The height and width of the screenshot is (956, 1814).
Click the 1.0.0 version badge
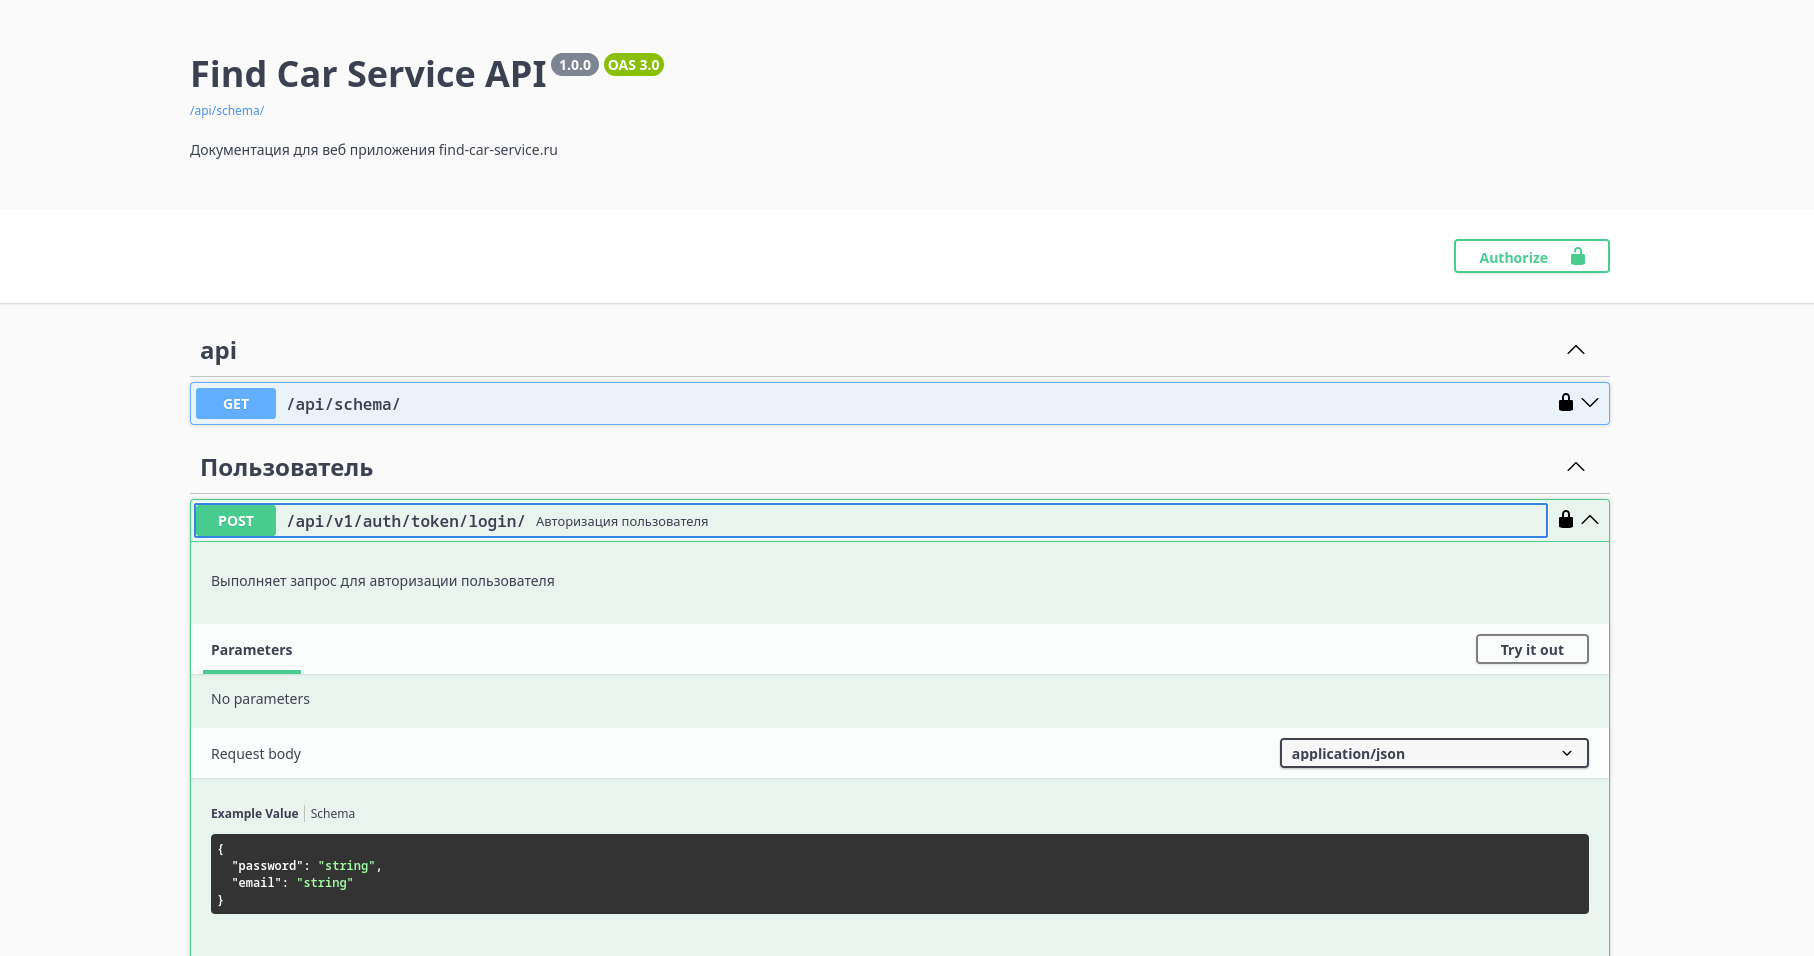point(575,65)
